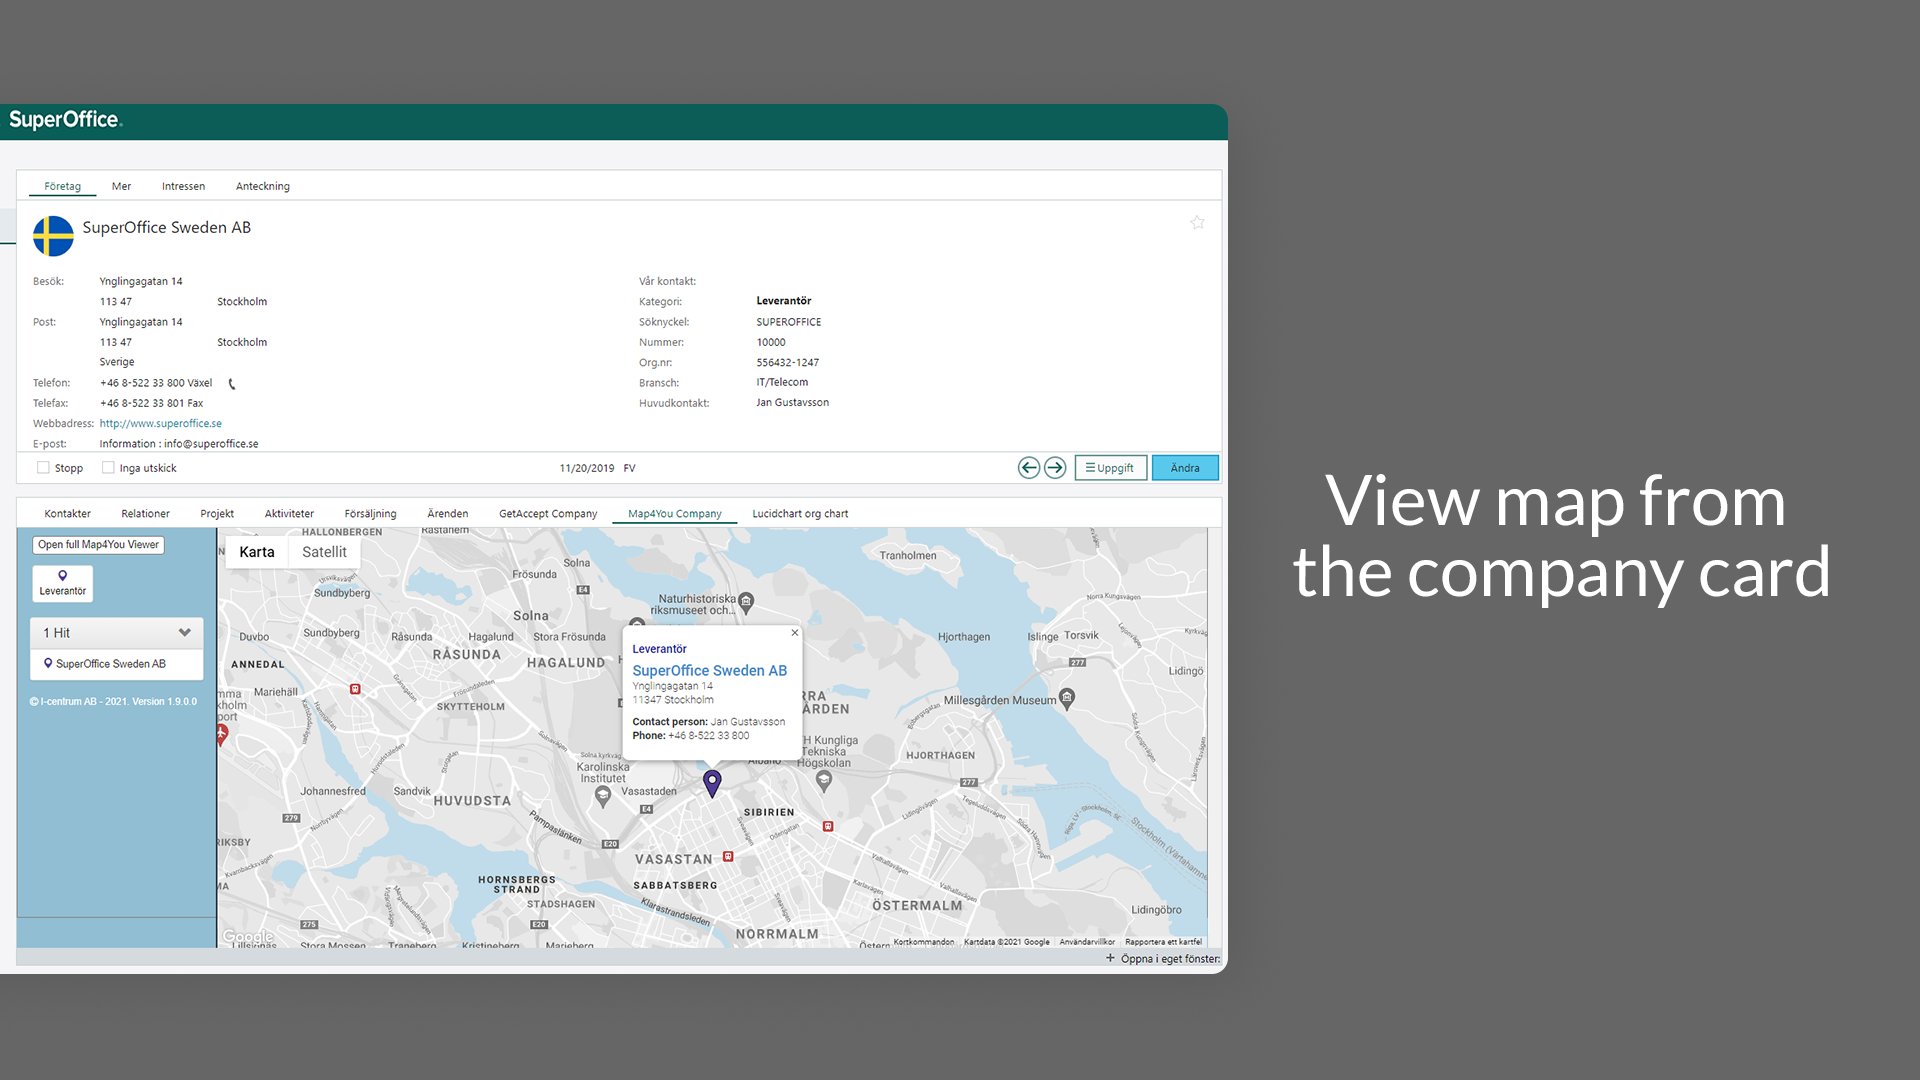Close the Leverantör map info popup
This screenshot has width=1920, height=1080.
[795, 633]
